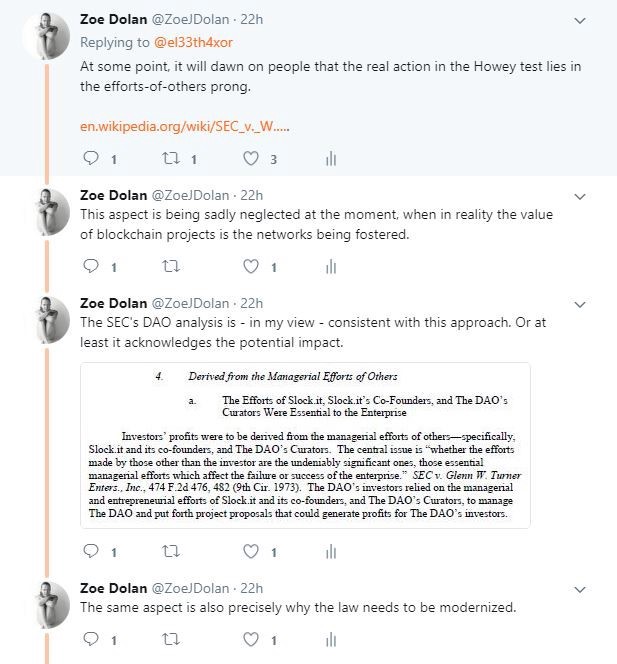Like the SEC's DAO analysis tweet

(252, 550)
